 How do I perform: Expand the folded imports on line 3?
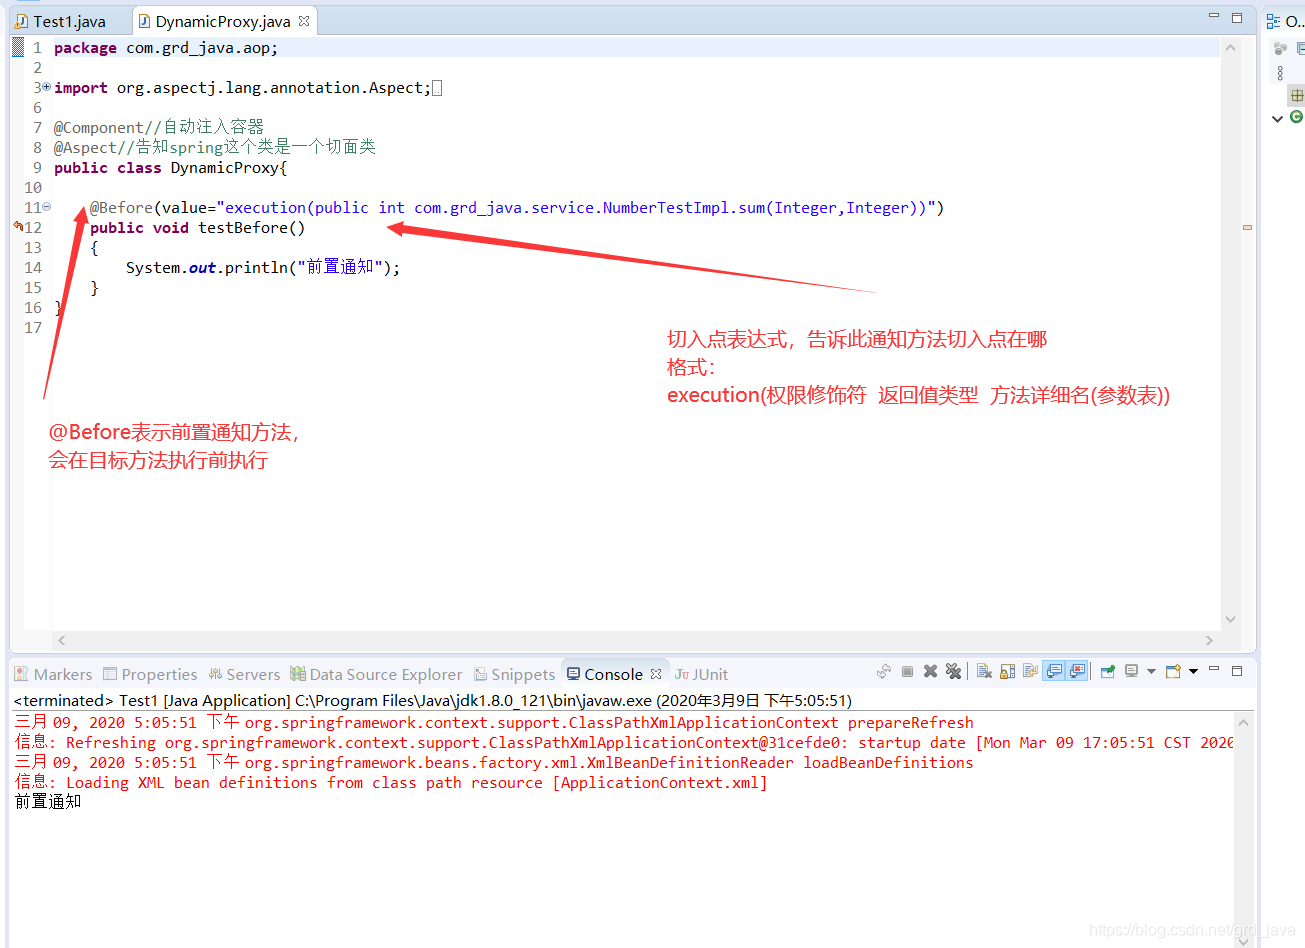pyautogui.click(x=46, y=87)
